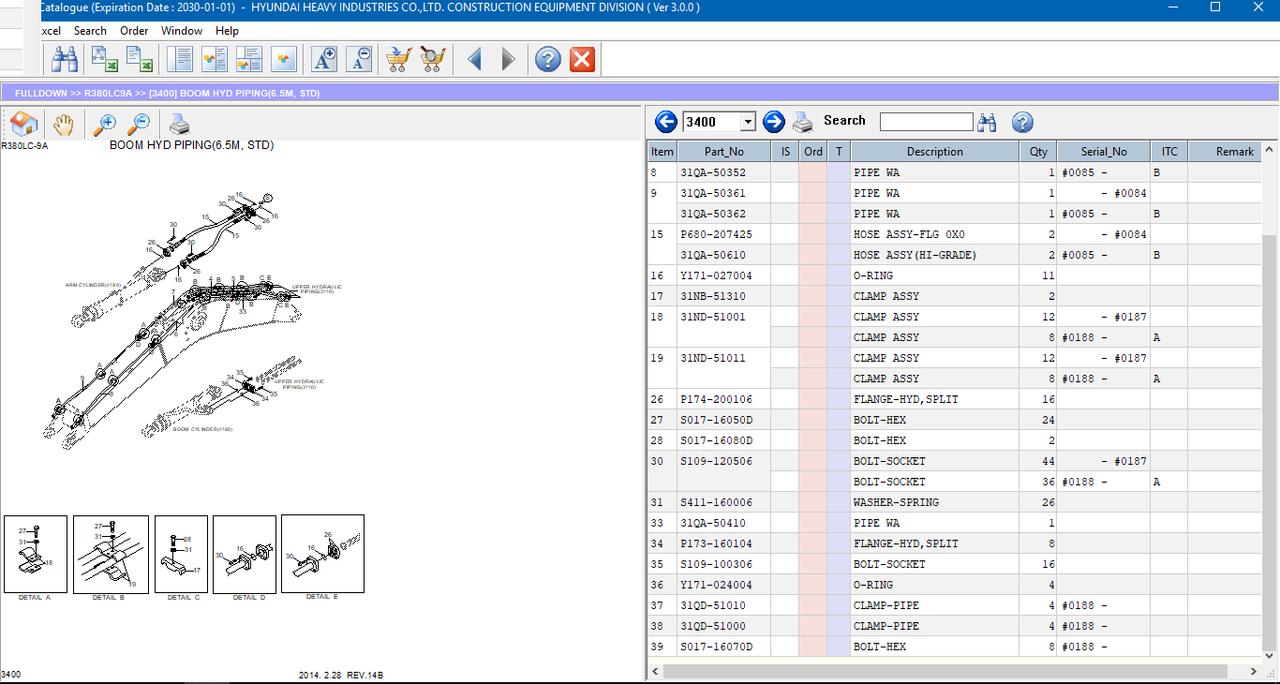Select part number 31QA-50410
This screenshot has height=684, width=1280.
(x=713, y=523)
